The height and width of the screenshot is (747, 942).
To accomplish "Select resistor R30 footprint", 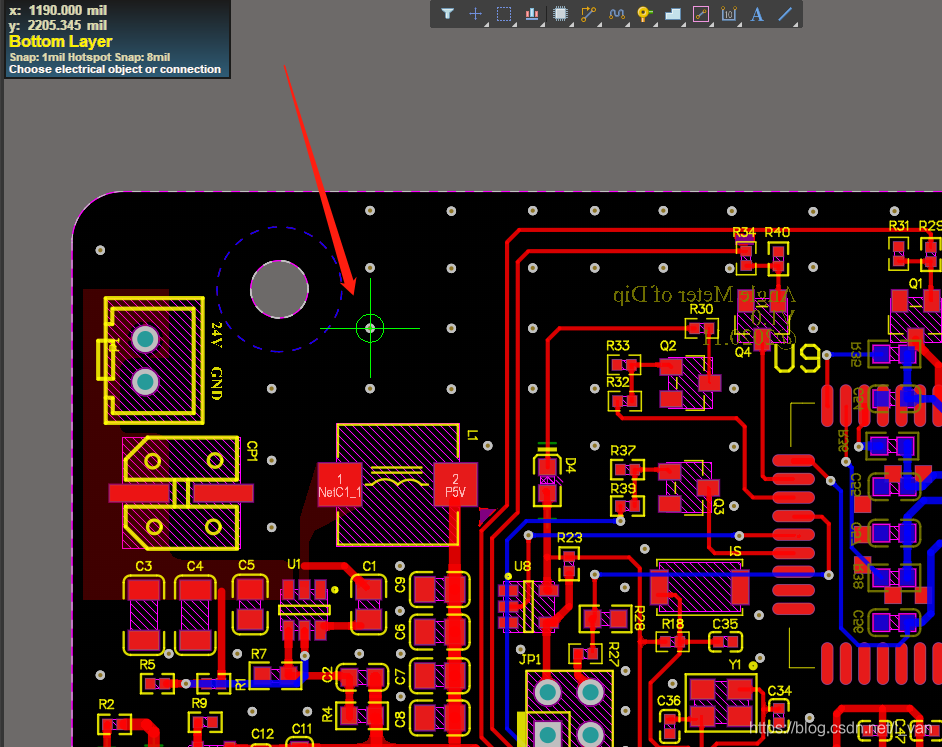I will pos(702,328).
